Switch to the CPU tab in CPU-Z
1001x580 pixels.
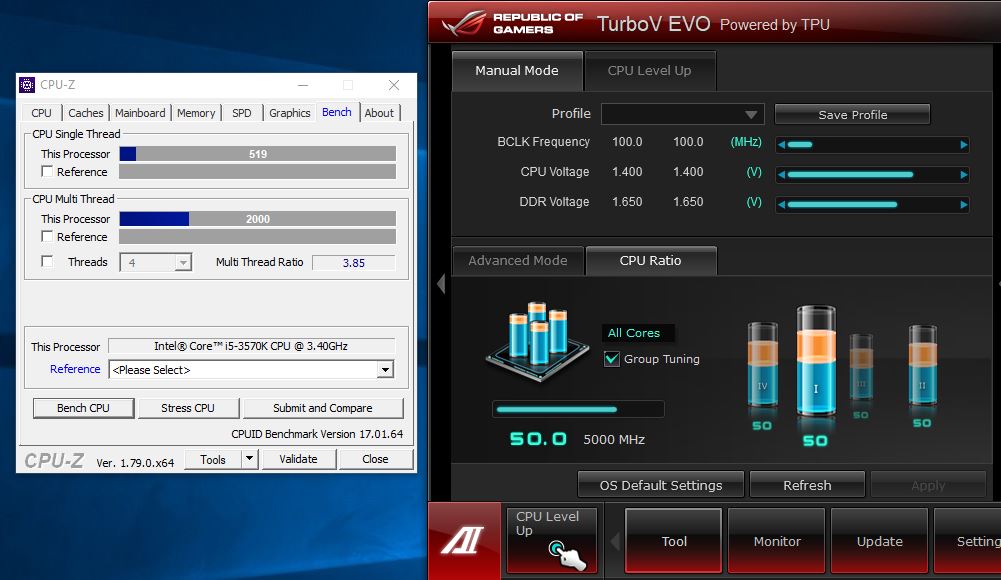[41, 113]
